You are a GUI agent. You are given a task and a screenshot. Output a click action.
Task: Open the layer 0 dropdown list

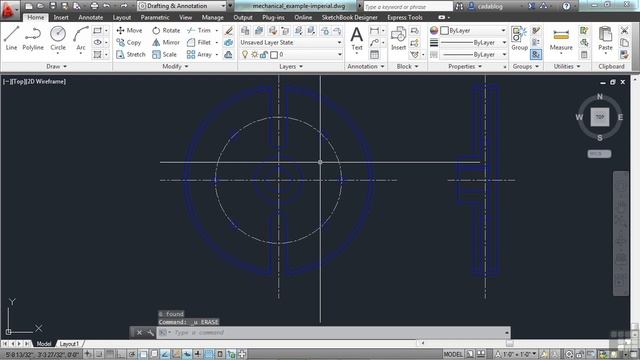click(291, 54)
